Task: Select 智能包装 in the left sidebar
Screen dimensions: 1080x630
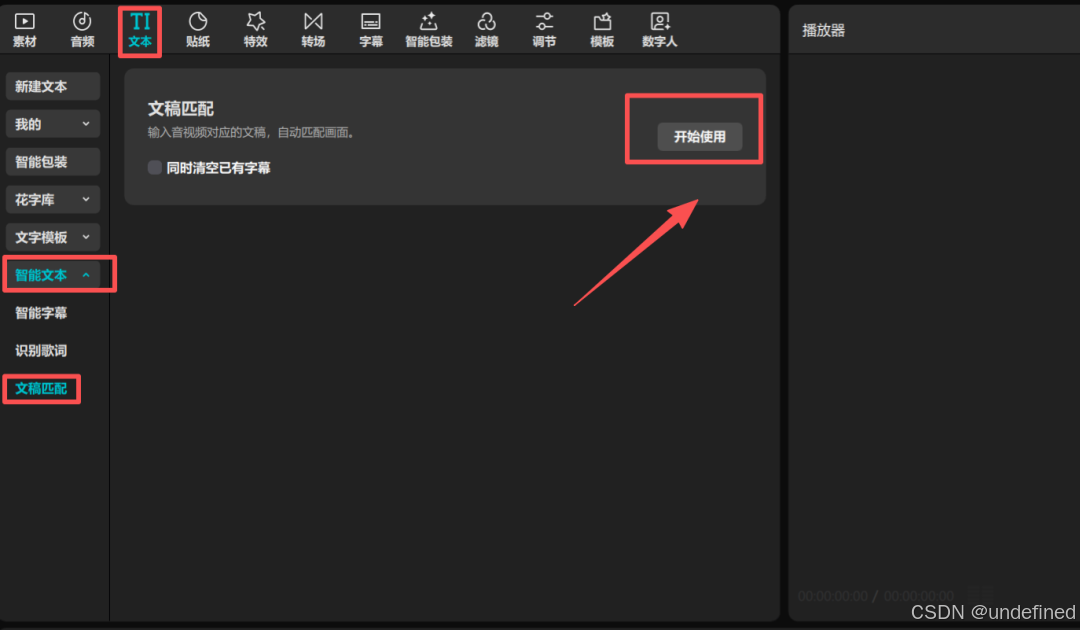Action: (53, 162)
